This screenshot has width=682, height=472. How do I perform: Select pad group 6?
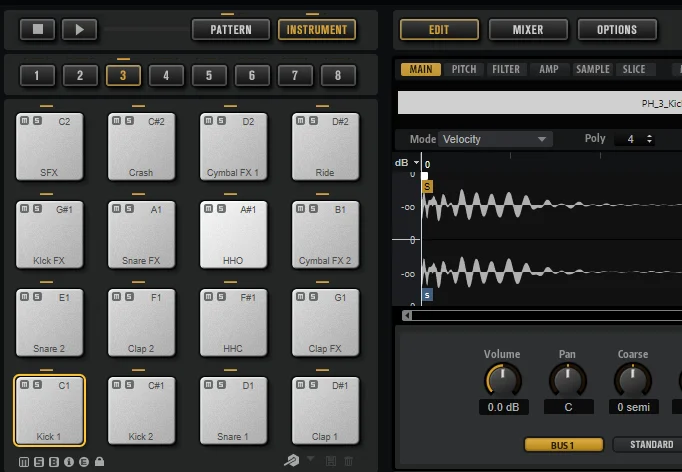click(252, 75)
